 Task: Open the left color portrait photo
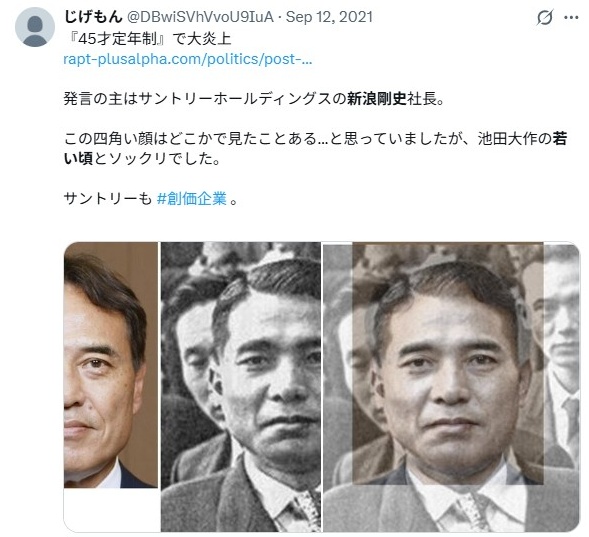point(111,364)
